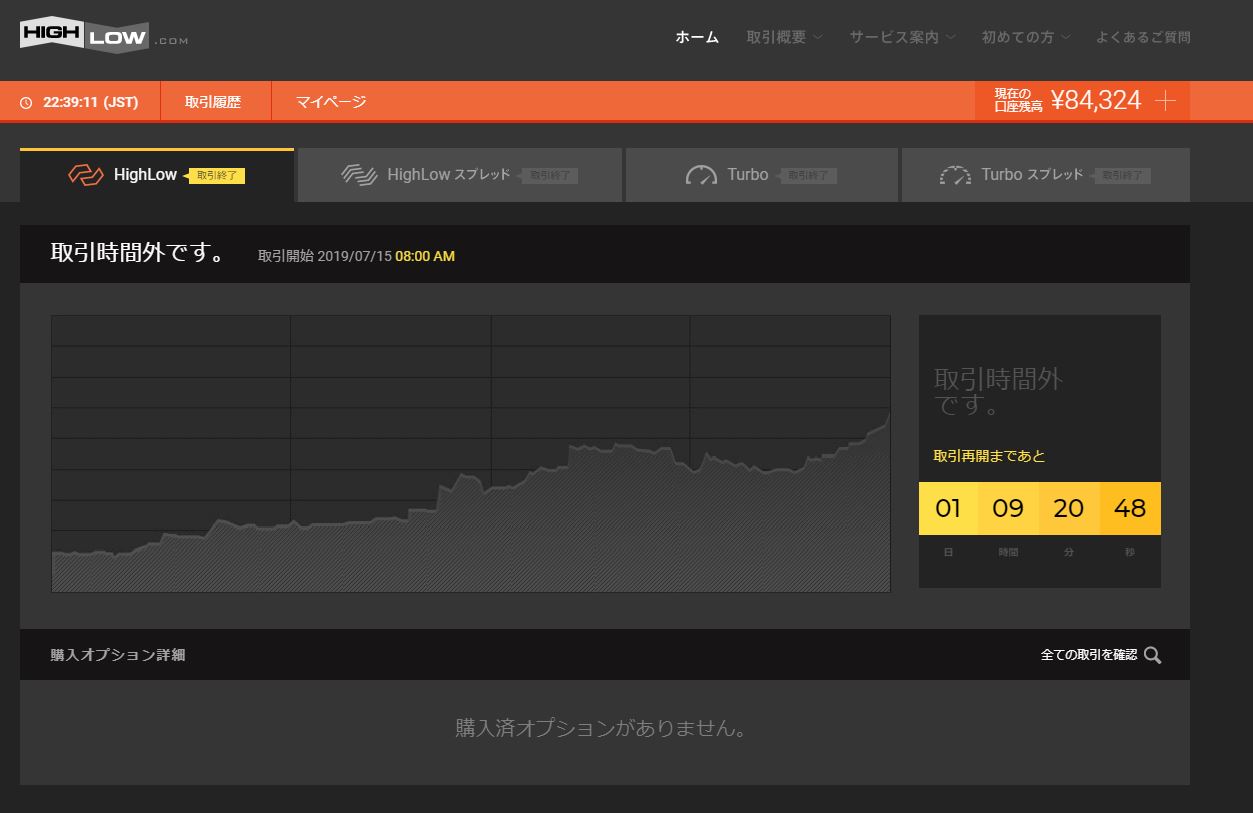Open 取引履歴 in the orange bar
Image resolution: width=1253 pixels, height=813 pixels.
point(213,102)
